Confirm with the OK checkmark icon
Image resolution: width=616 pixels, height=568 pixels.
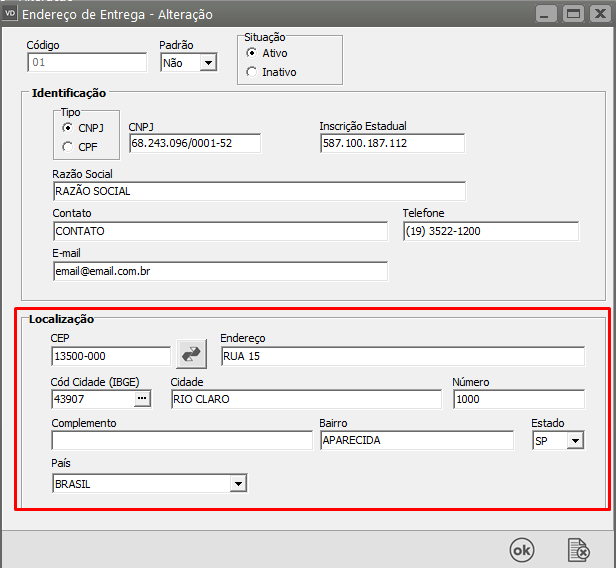521,549
